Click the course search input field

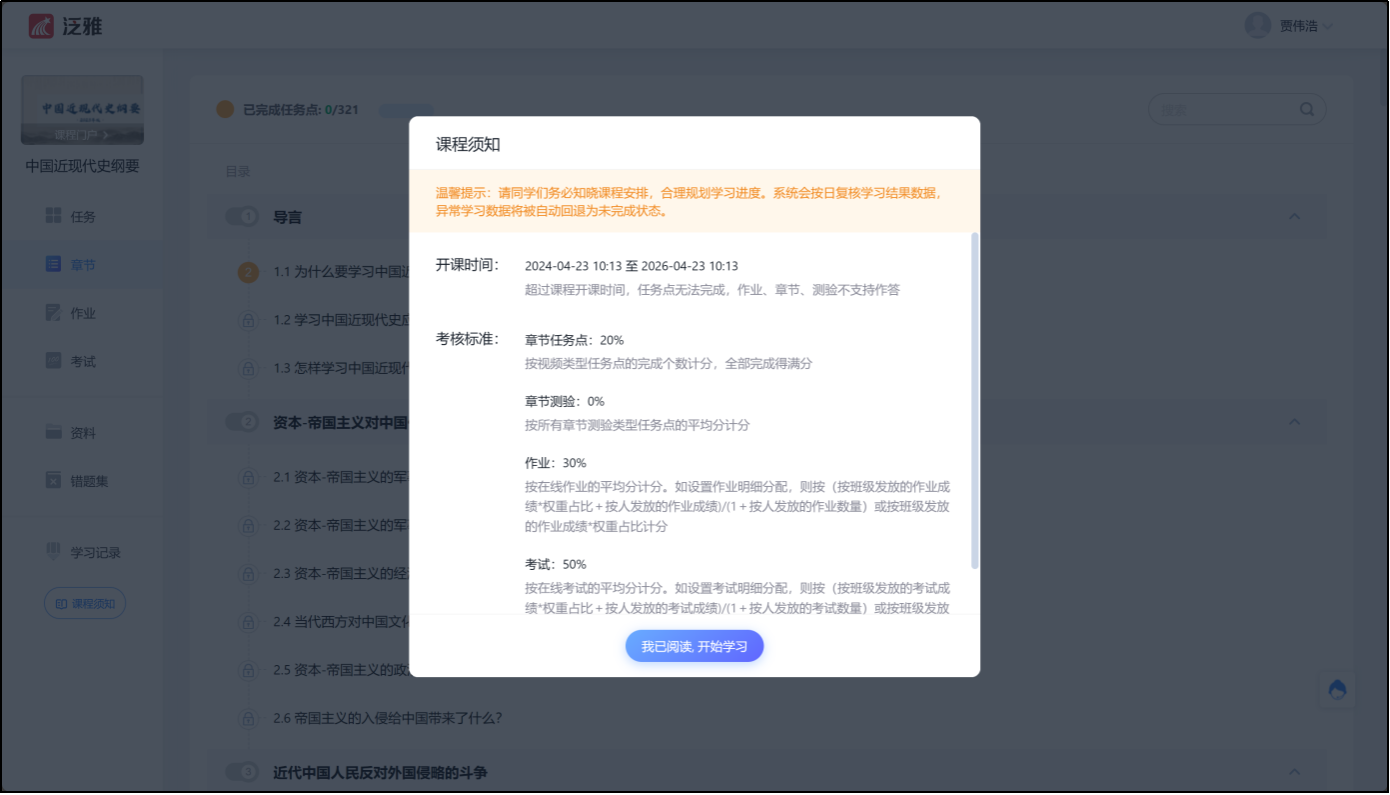[x=1225, y=110]
